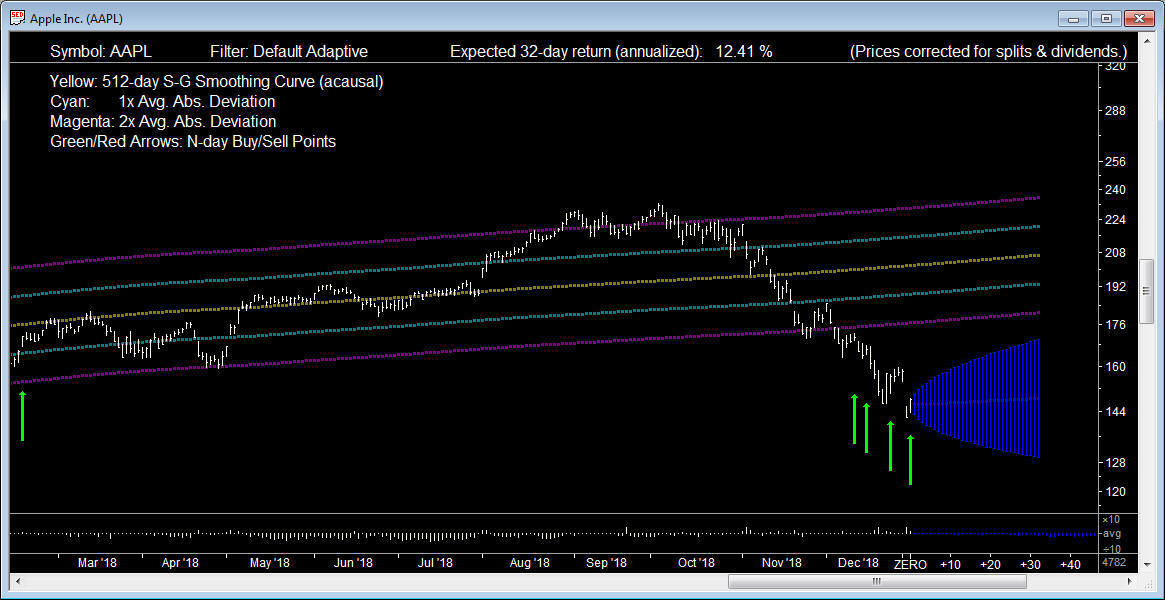The image size is (1165, 600).
Task: Click the Oct '18 date label
Action: [x=696, y=564]
